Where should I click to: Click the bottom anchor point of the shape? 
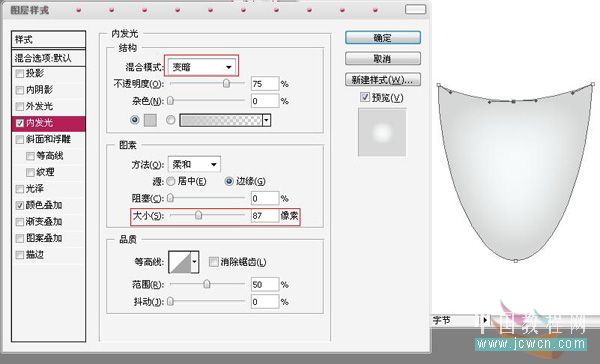point(515,261)
